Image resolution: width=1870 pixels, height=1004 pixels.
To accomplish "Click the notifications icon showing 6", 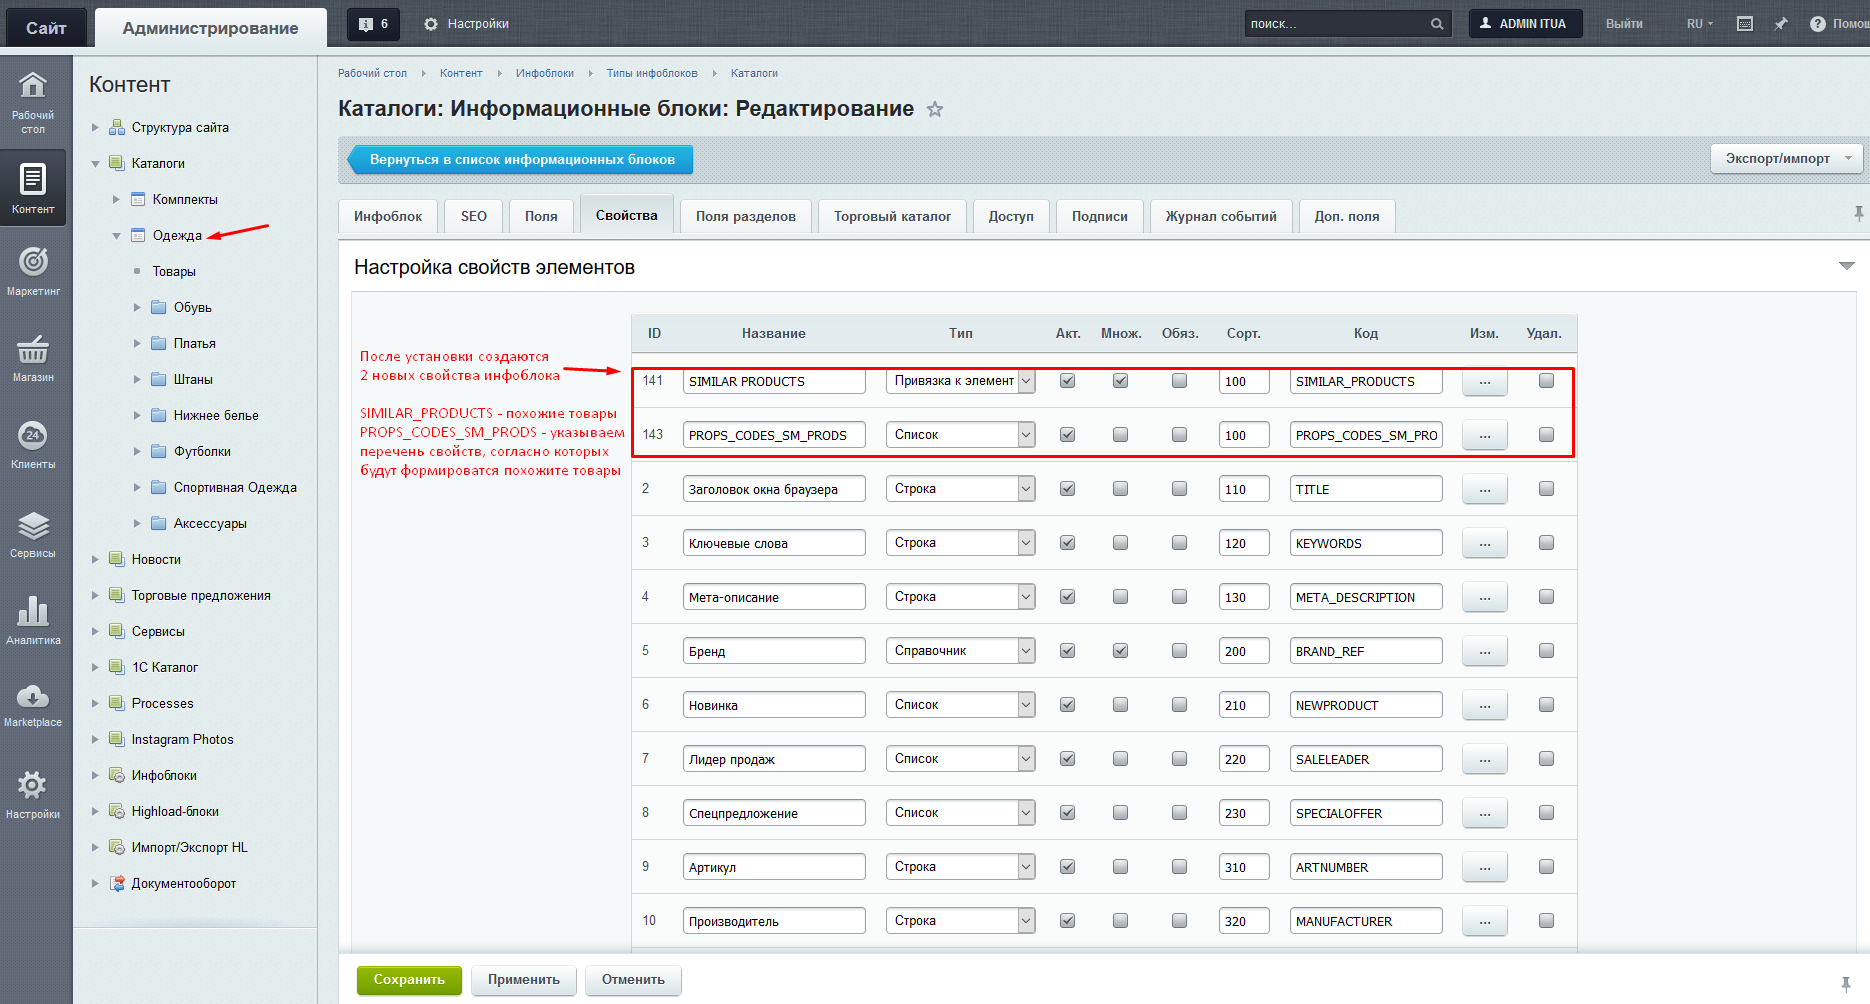I will [x=373, y=24].
